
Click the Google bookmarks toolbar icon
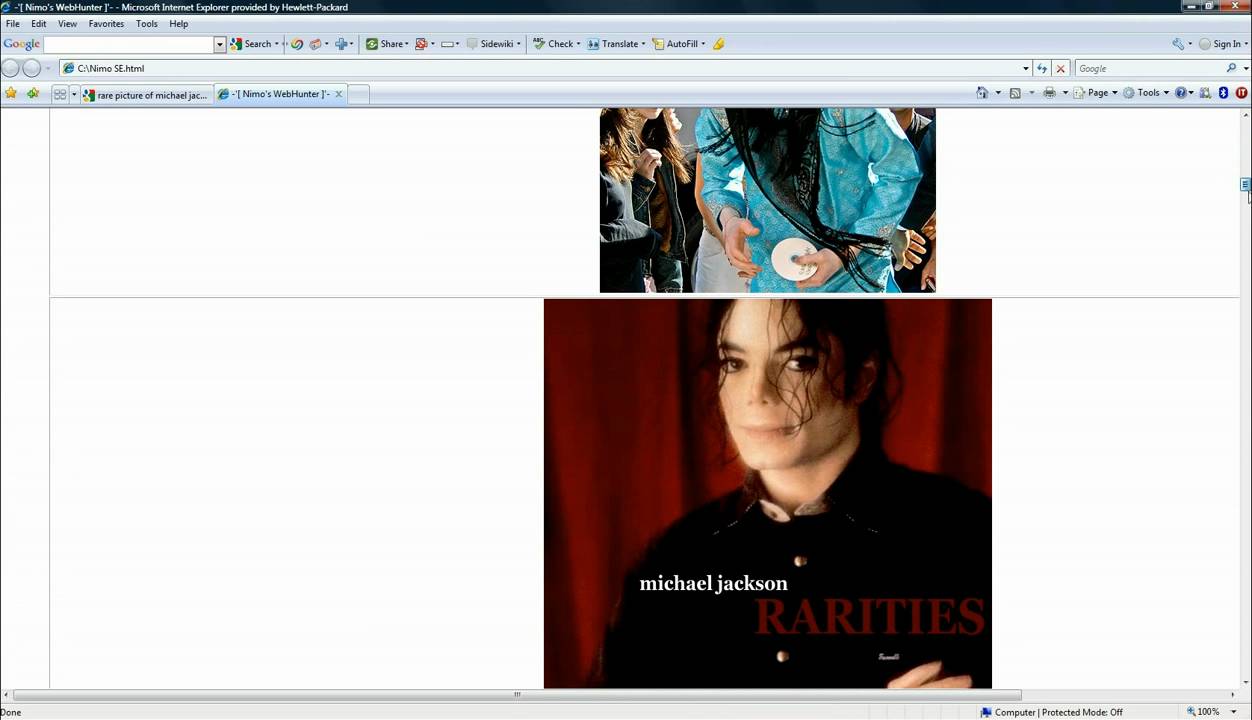click(316, 44)
